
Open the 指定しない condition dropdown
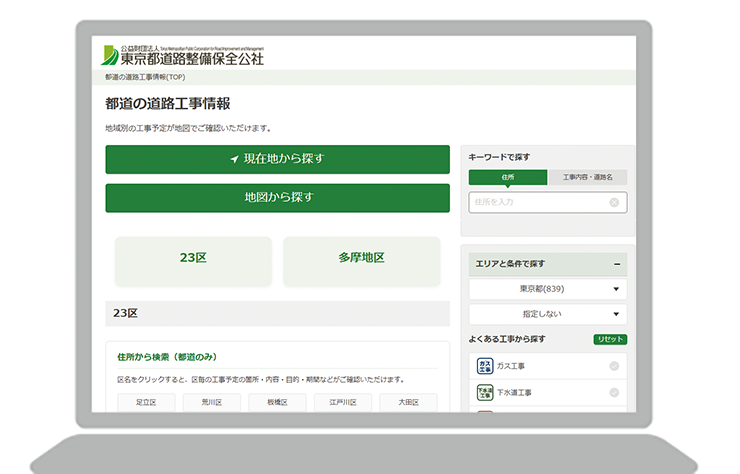(x=547, y=314)
